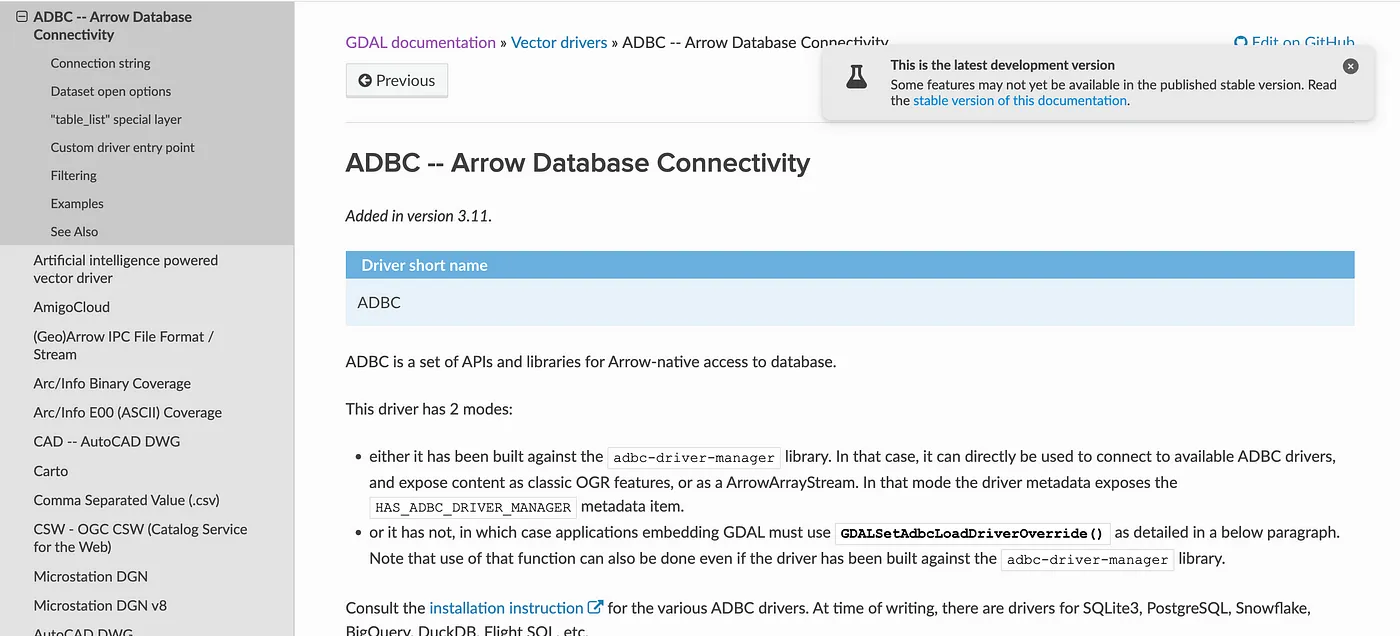Go to the Filtering section
The image size is (1400, 636).
click(x=74, y=175)
